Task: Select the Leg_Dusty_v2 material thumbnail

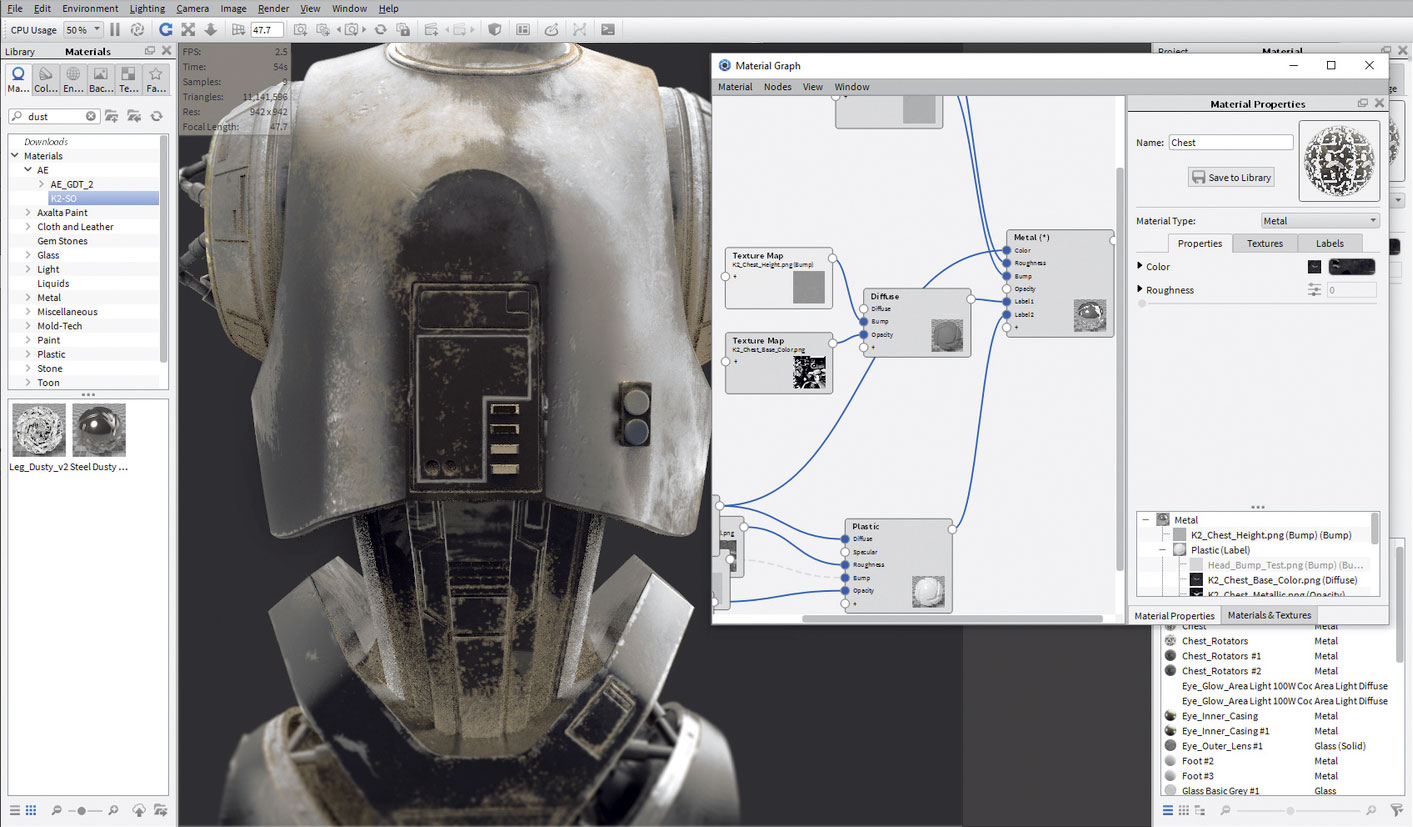Action: click(39, 430)
